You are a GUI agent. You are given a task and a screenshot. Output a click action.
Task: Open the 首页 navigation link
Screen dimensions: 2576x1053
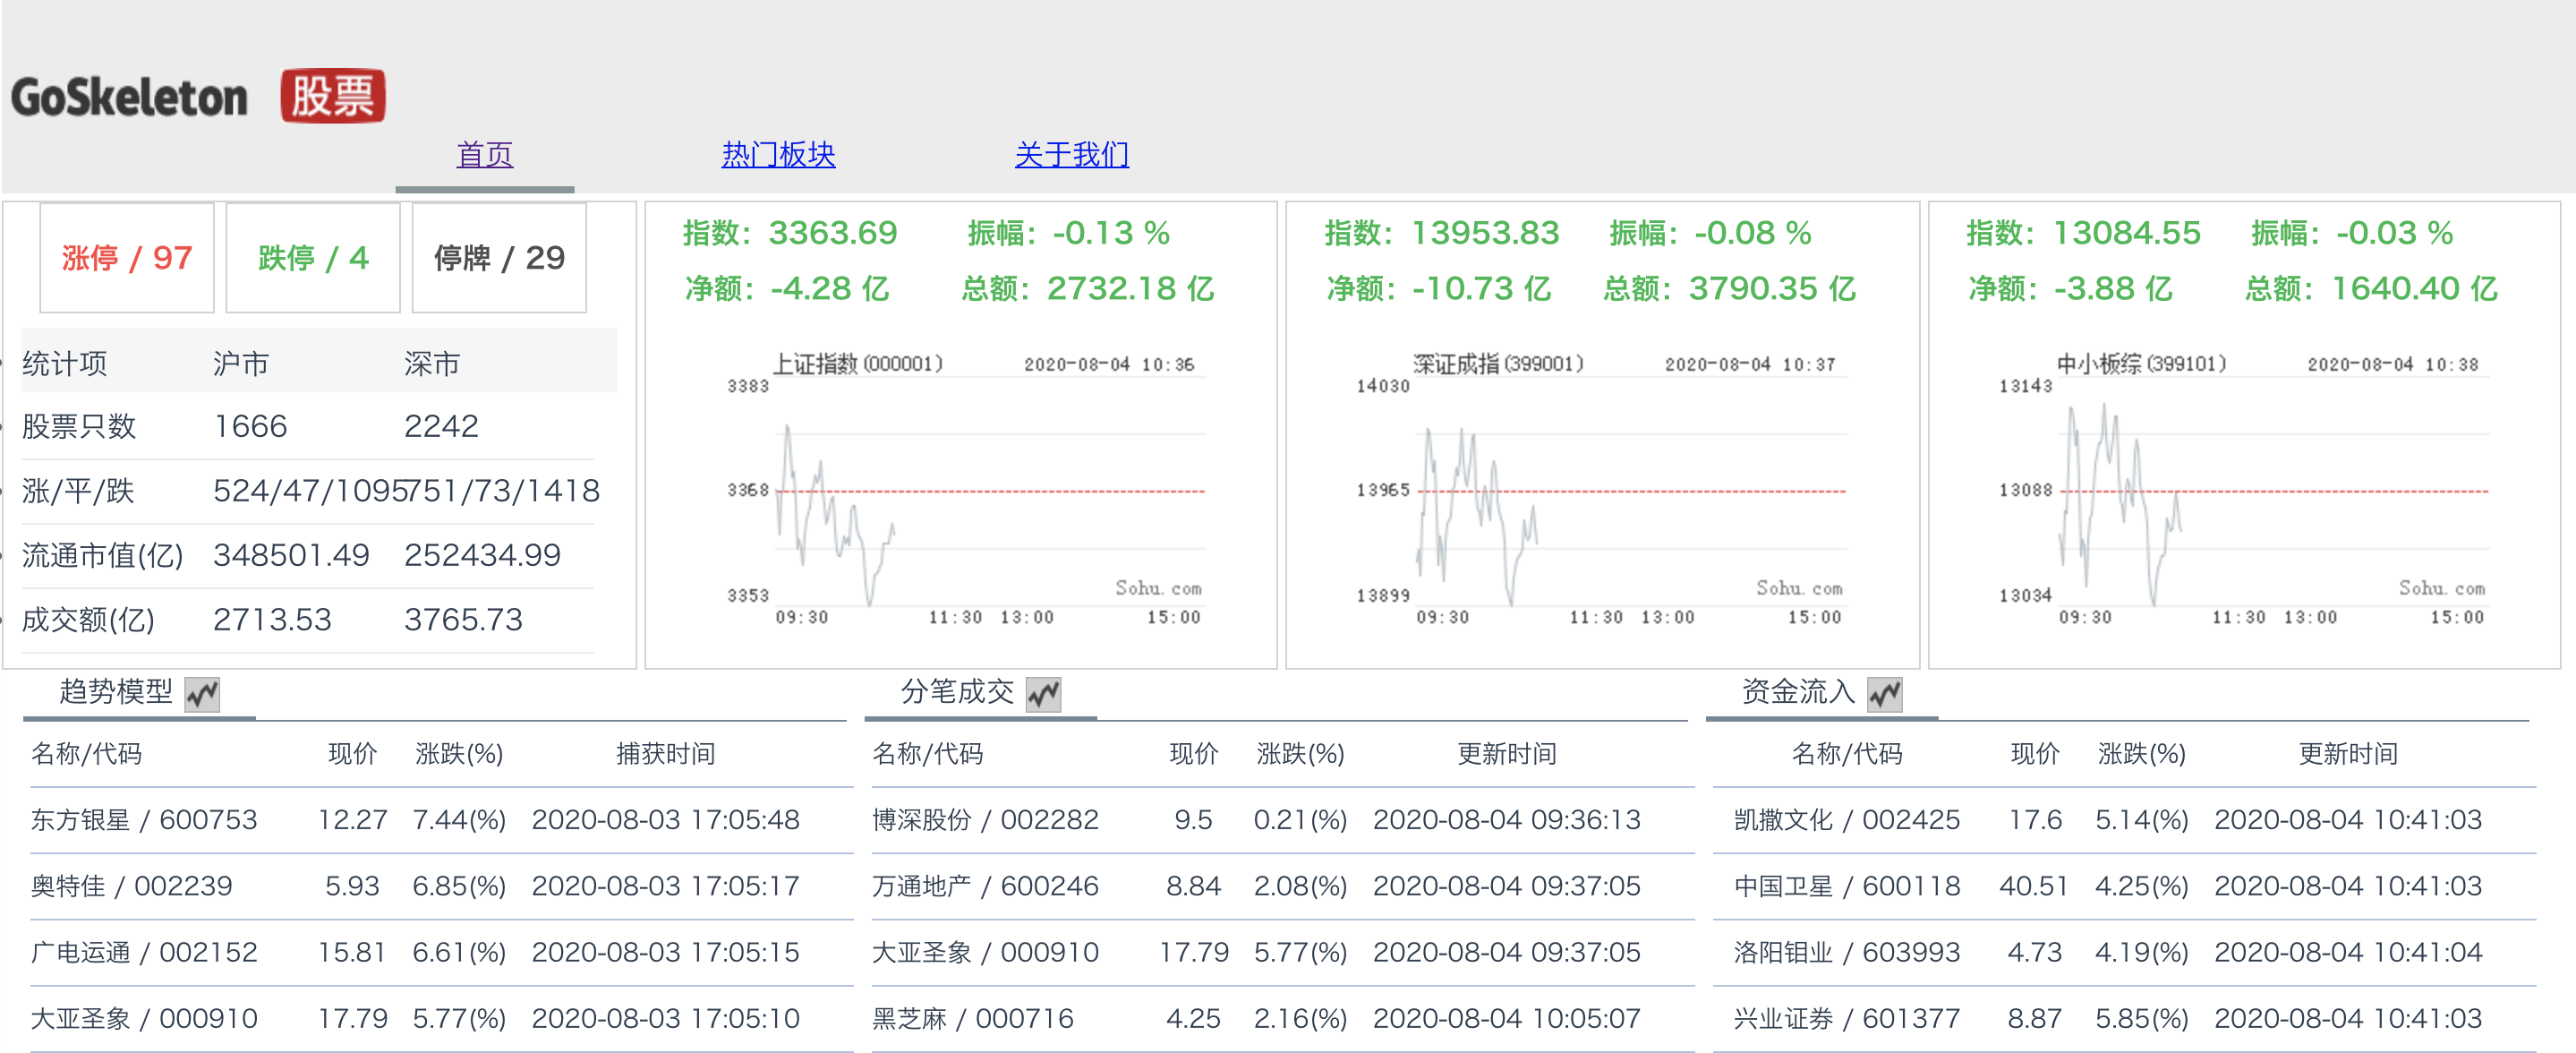coord(485,154)
